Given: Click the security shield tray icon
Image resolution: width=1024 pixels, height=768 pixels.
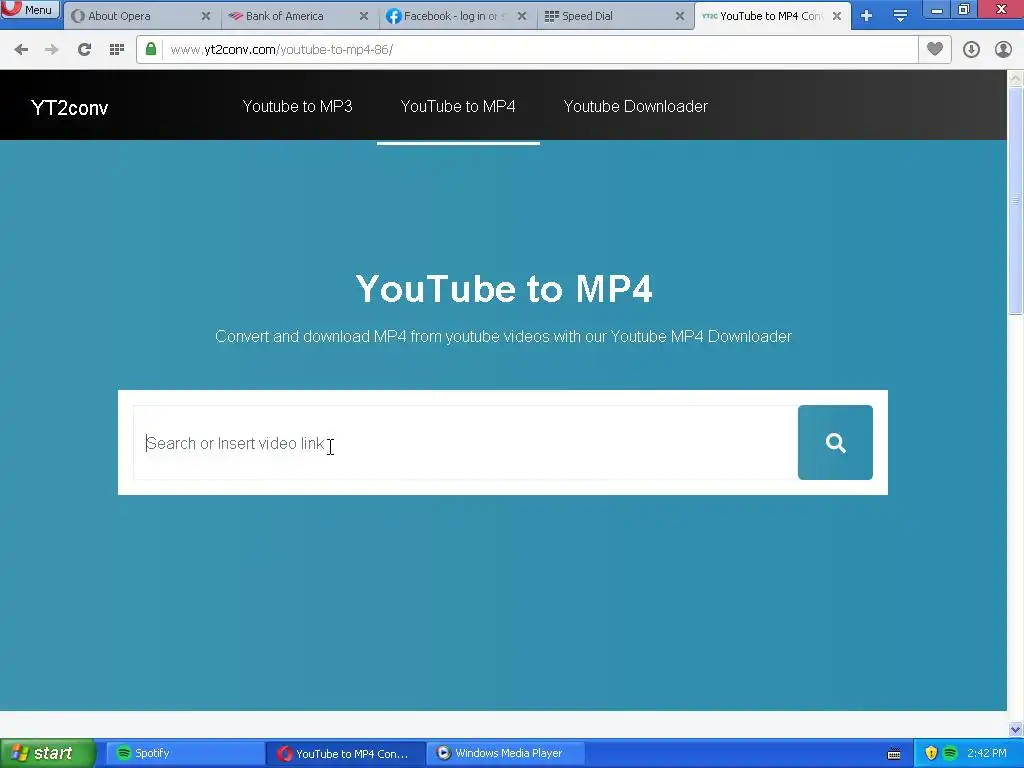Looking at the screenshot, I should click(x=931, y=754).
